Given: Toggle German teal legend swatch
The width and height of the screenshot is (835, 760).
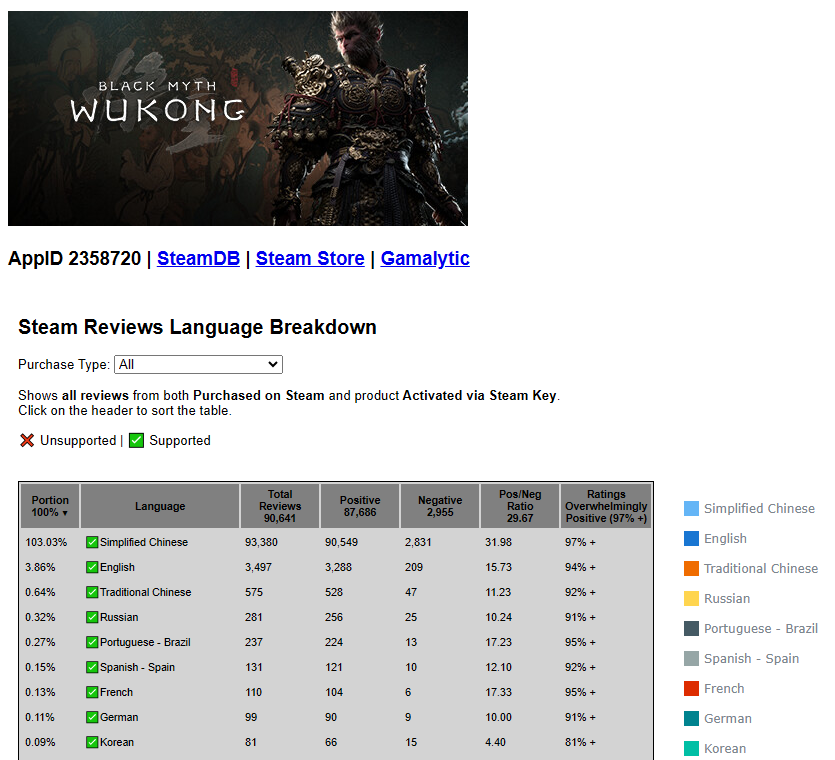Looking at the screenshot, I should point(691,718).
